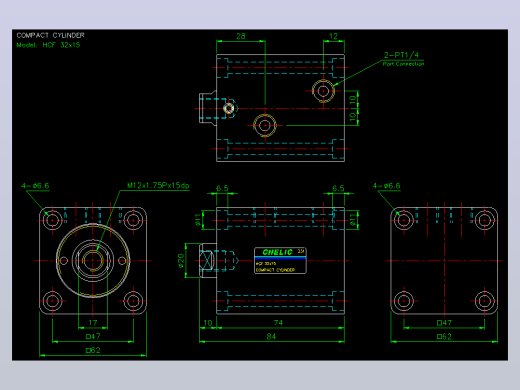Image resolution: width=520 pixels, height=390 pixels.
Task: Click "□62" dimension under the plain rear view
Action: (x=444, y=337)
